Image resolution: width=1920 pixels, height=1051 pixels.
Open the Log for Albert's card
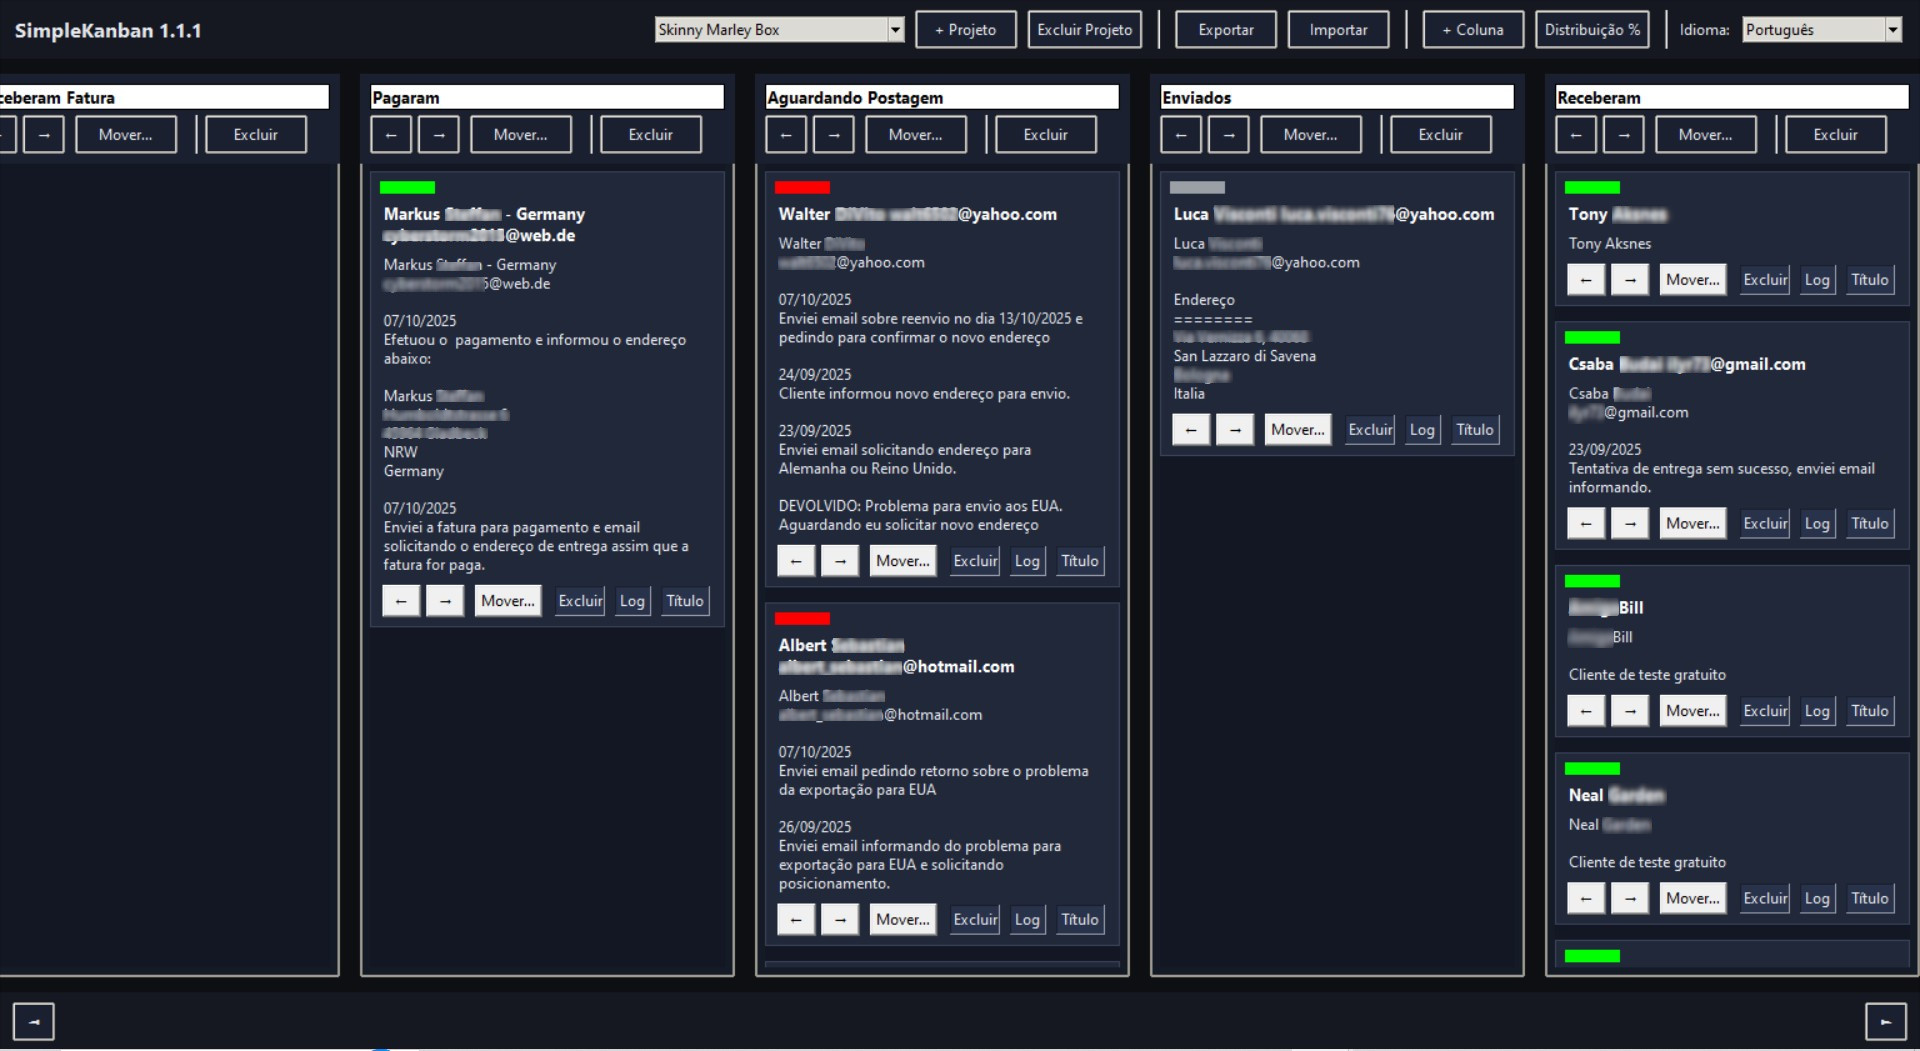point(1027,919)
